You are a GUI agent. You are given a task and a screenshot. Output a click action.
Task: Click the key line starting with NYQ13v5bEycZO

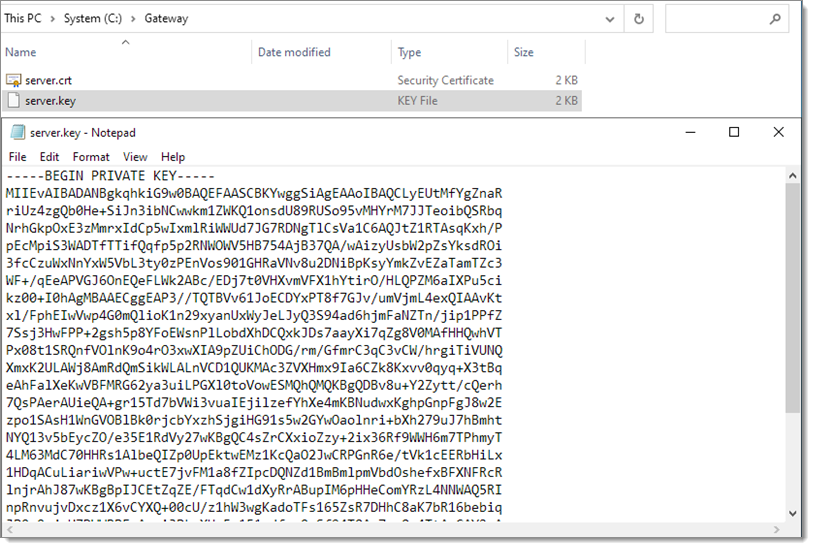tap(254, 438)
